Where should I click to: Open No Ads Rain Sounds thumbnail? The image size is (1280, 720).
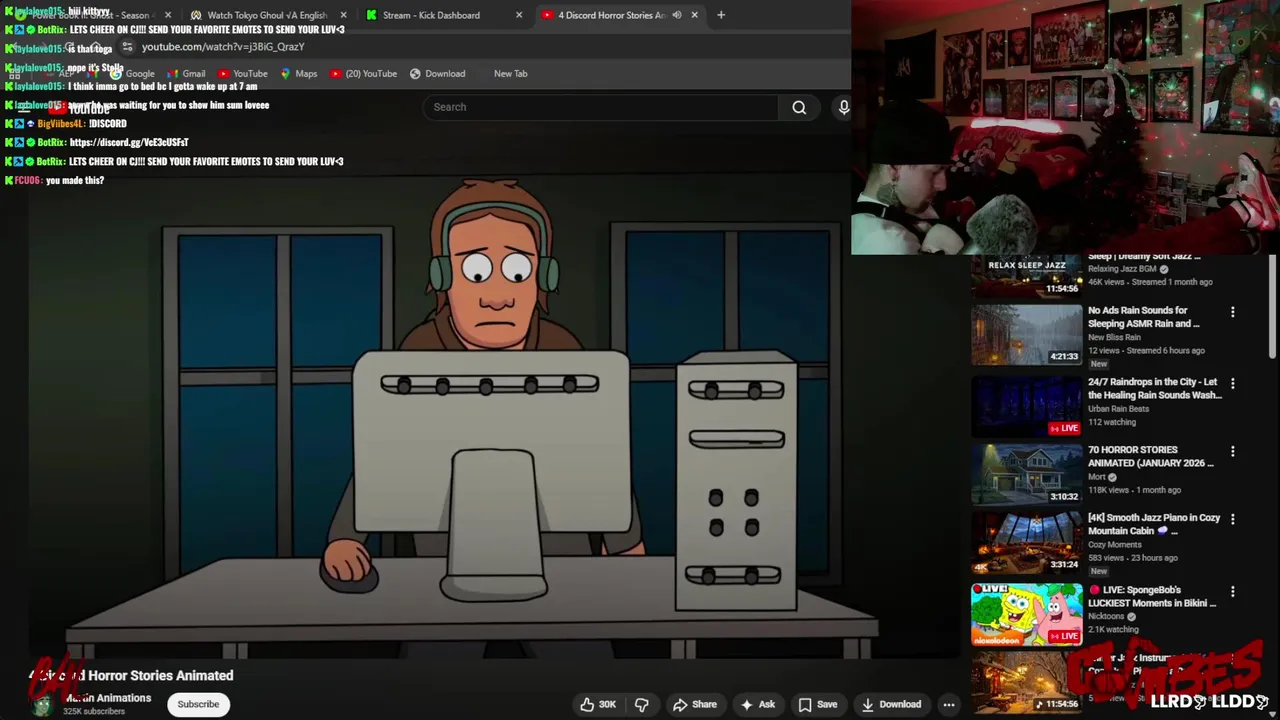[x=1026, y=334]
